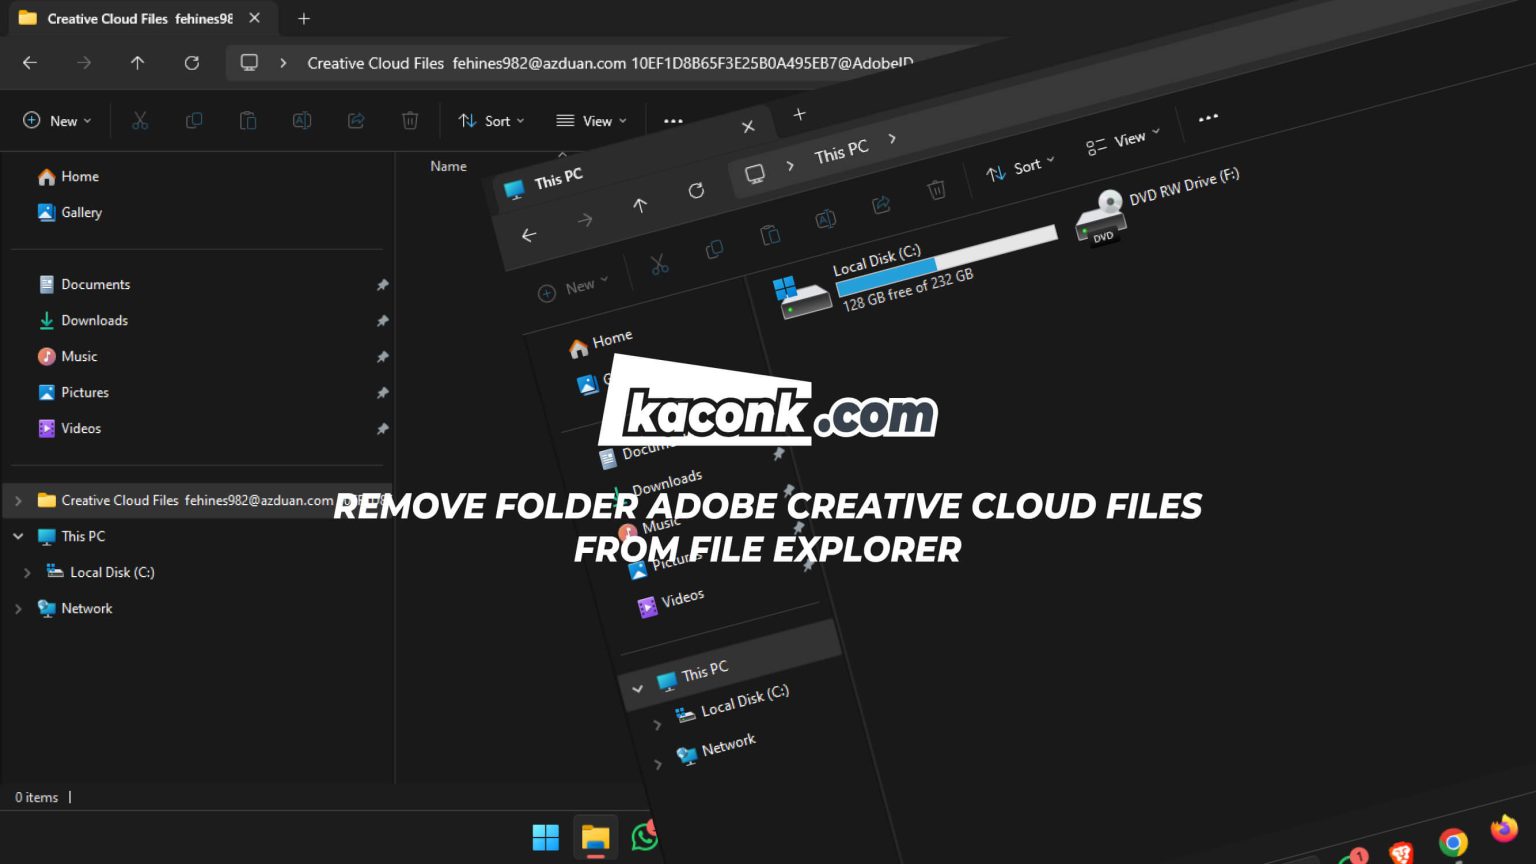The image size is (1536, 864).
Task: Open the New item dropdown
Action: click(x=57, y=121)
